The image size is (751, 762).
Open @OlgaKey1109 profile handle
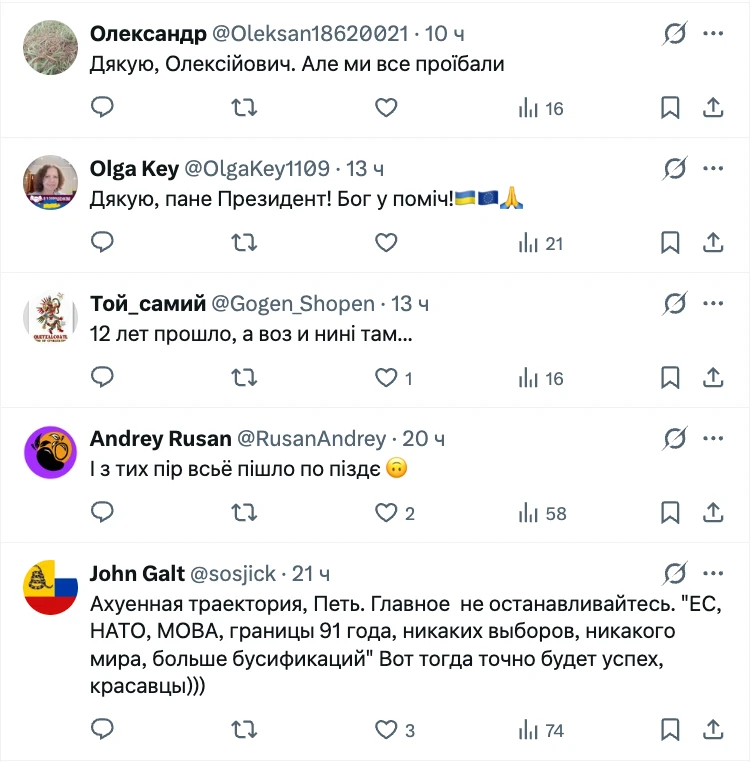coord(257,169)
